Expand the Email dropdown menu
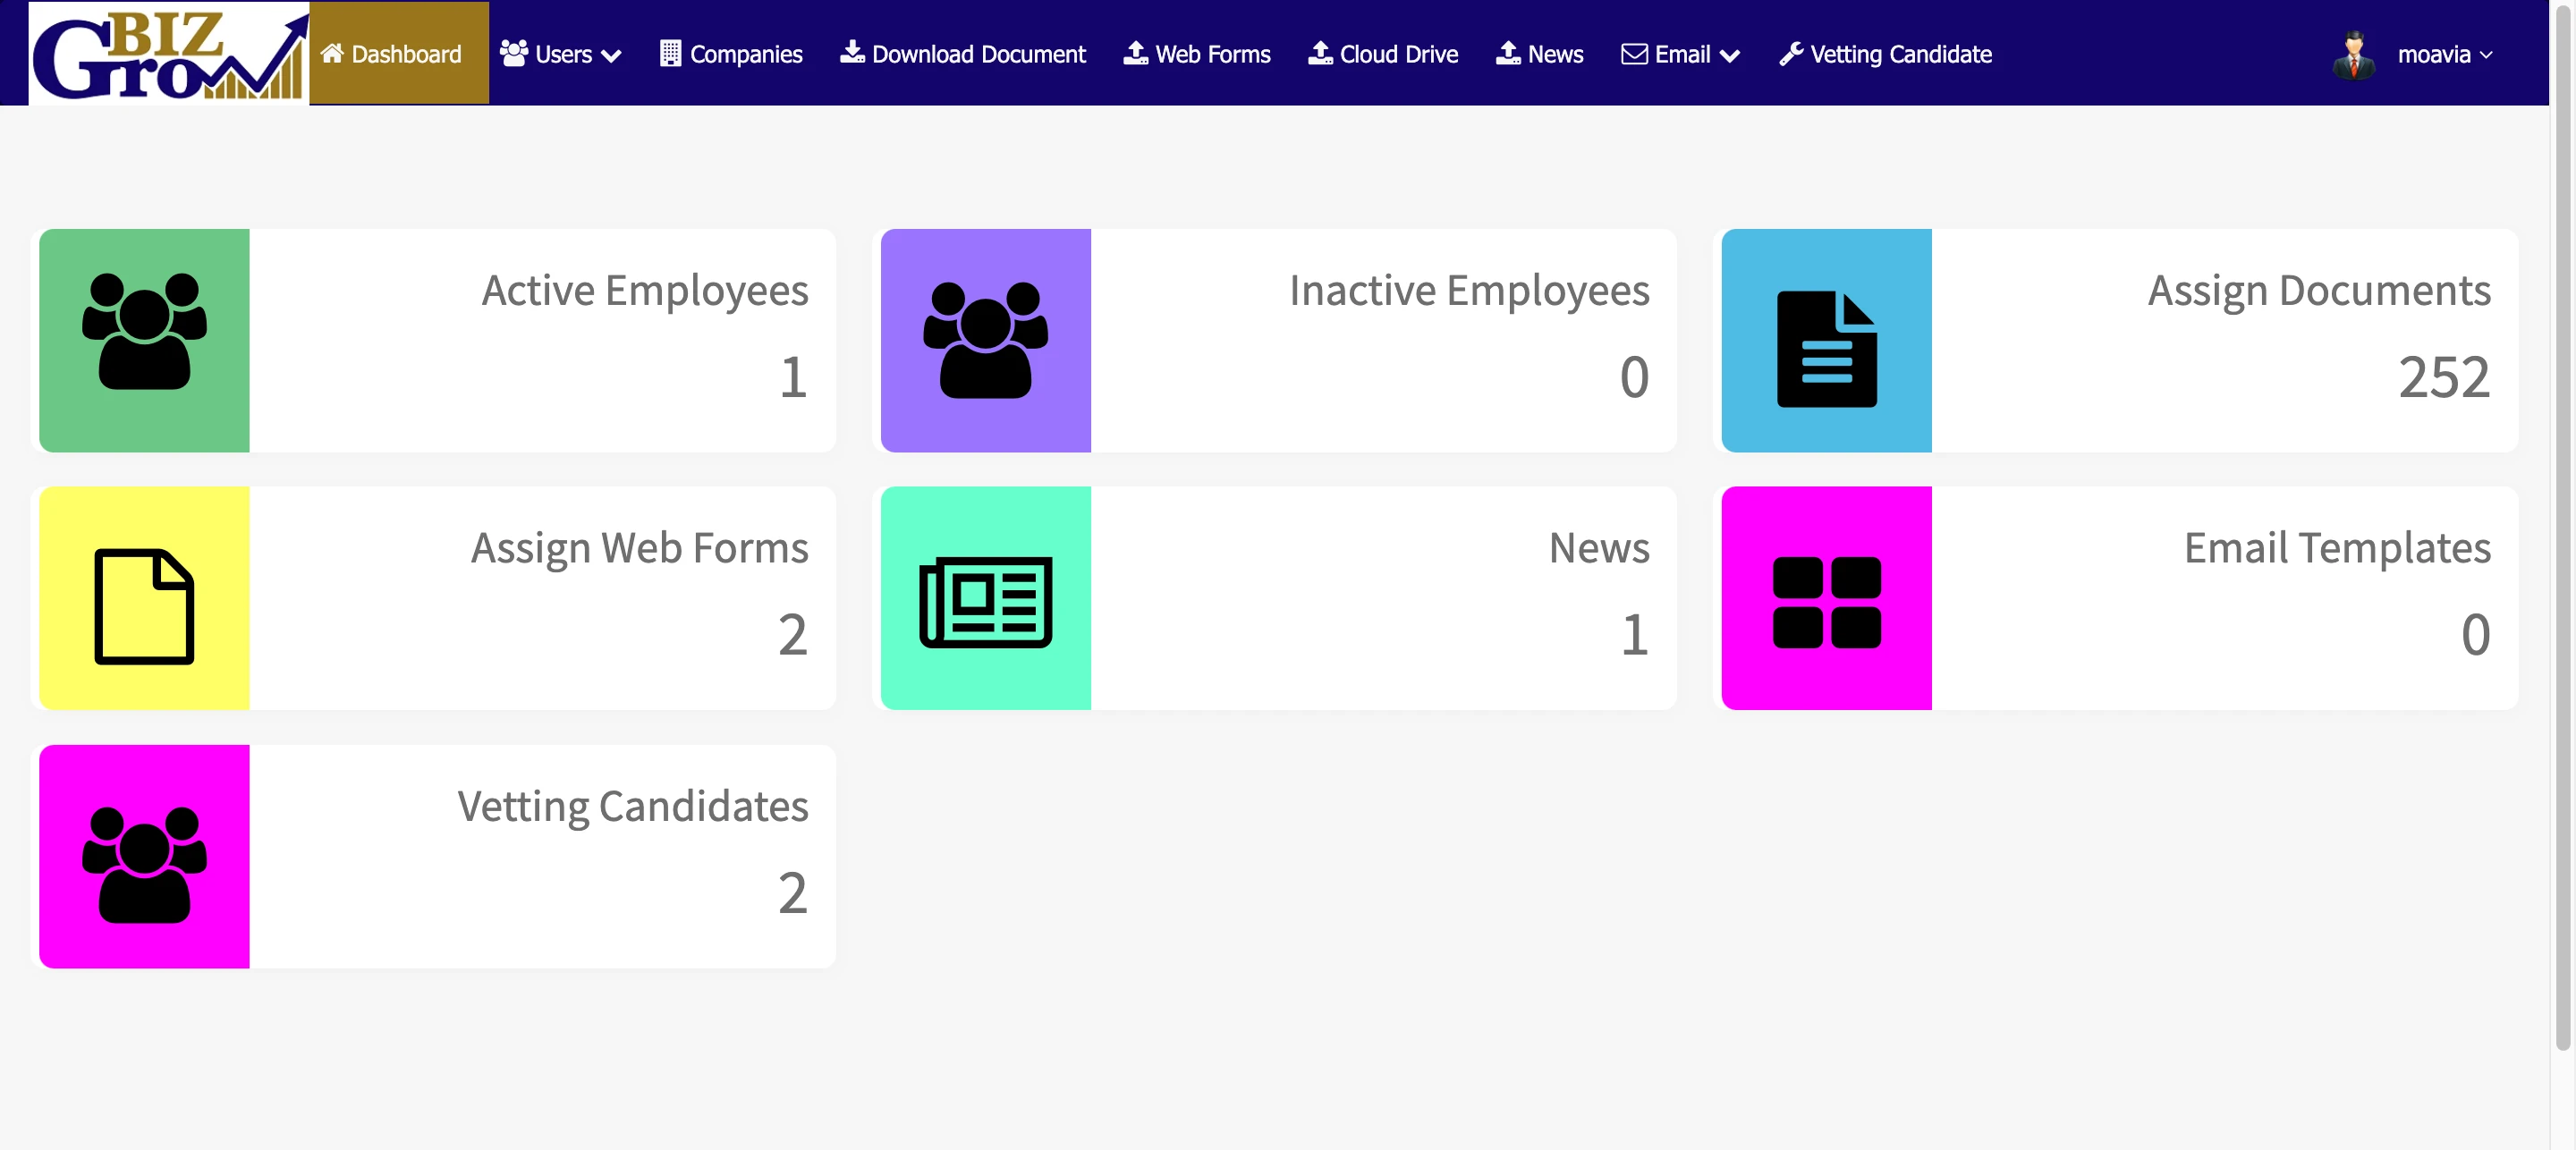Viewport: 2576px width, 1150px height. pyautogui.click(x=1680, y=55)
